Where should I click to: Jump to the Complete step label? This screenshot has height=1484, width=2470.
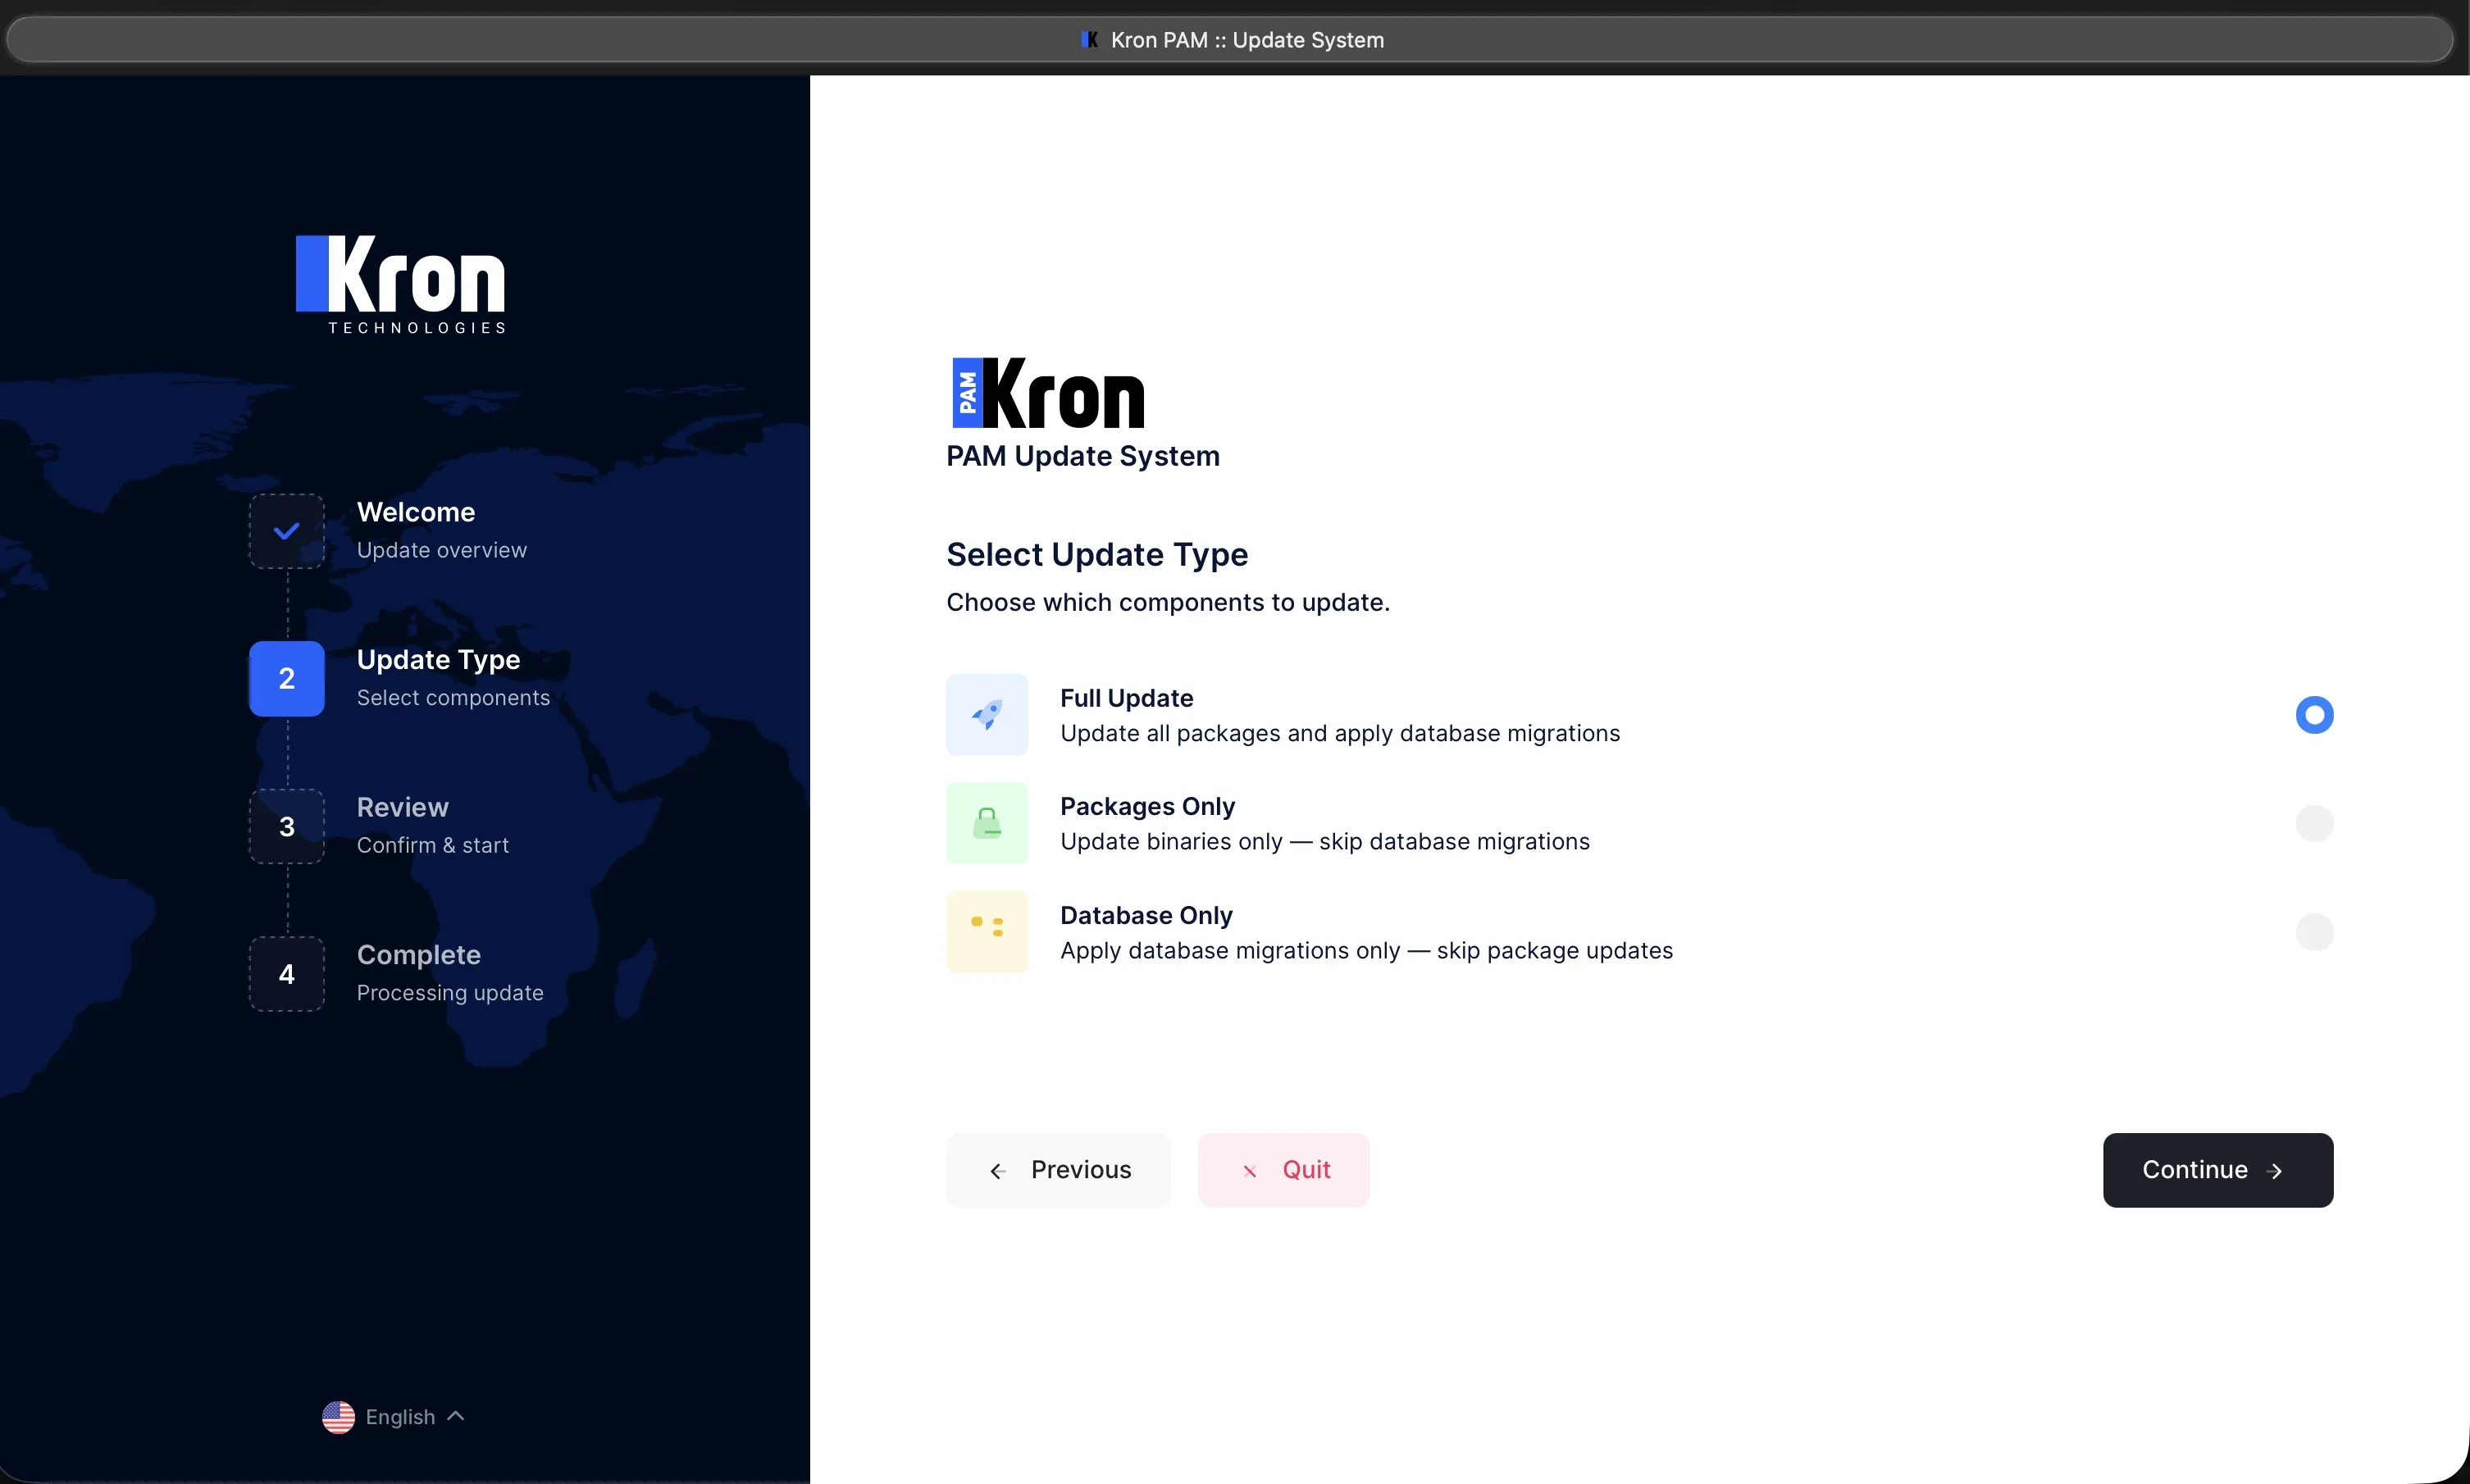419,955
